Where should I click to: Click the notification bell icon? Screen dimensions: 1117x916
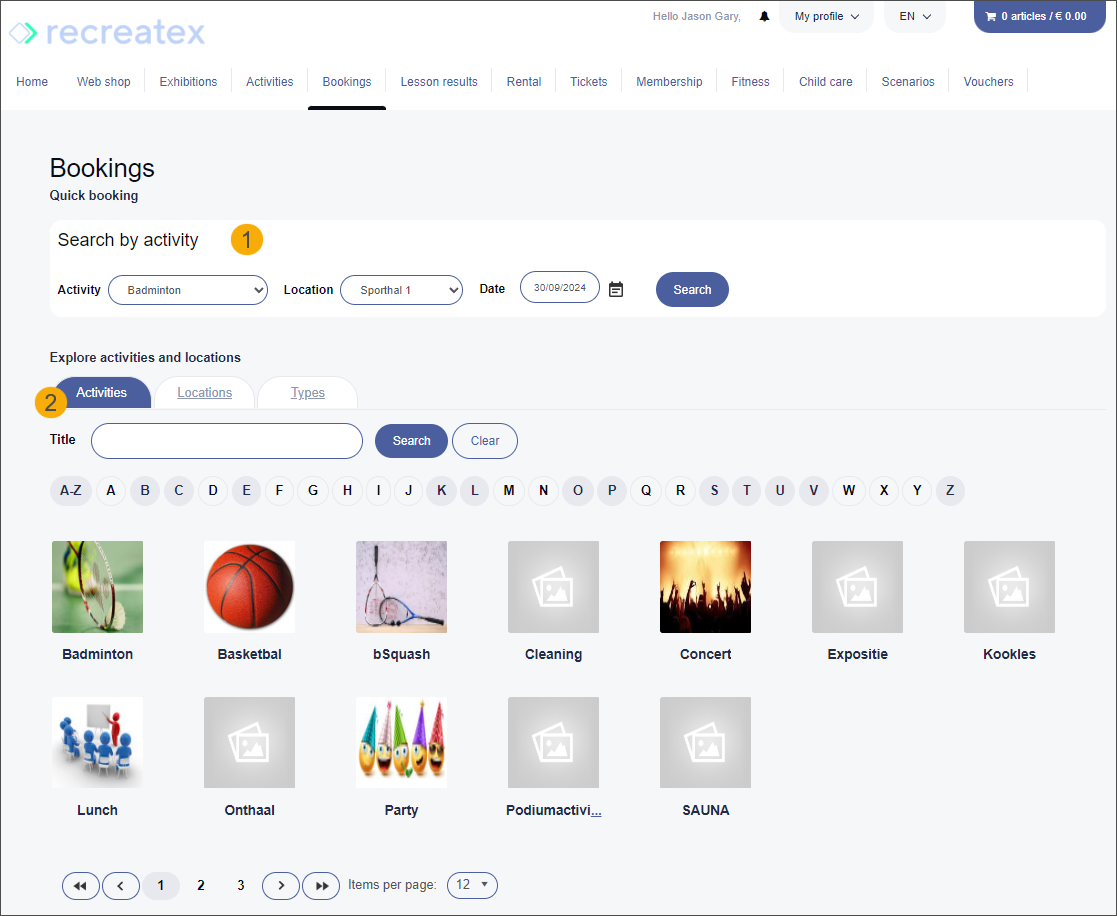coord(764,17)
